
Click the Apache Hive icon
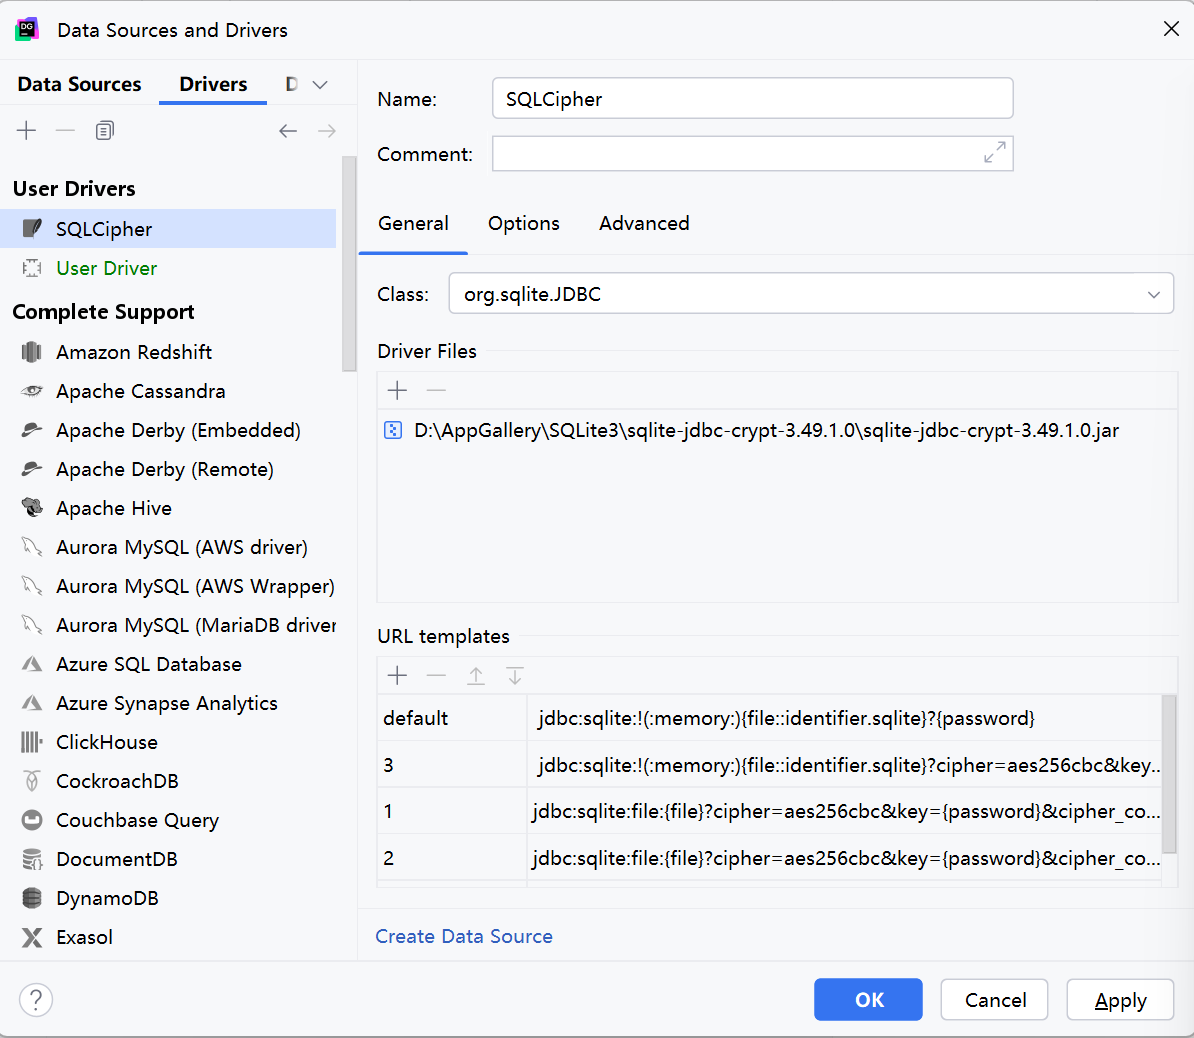pos(32,508)
